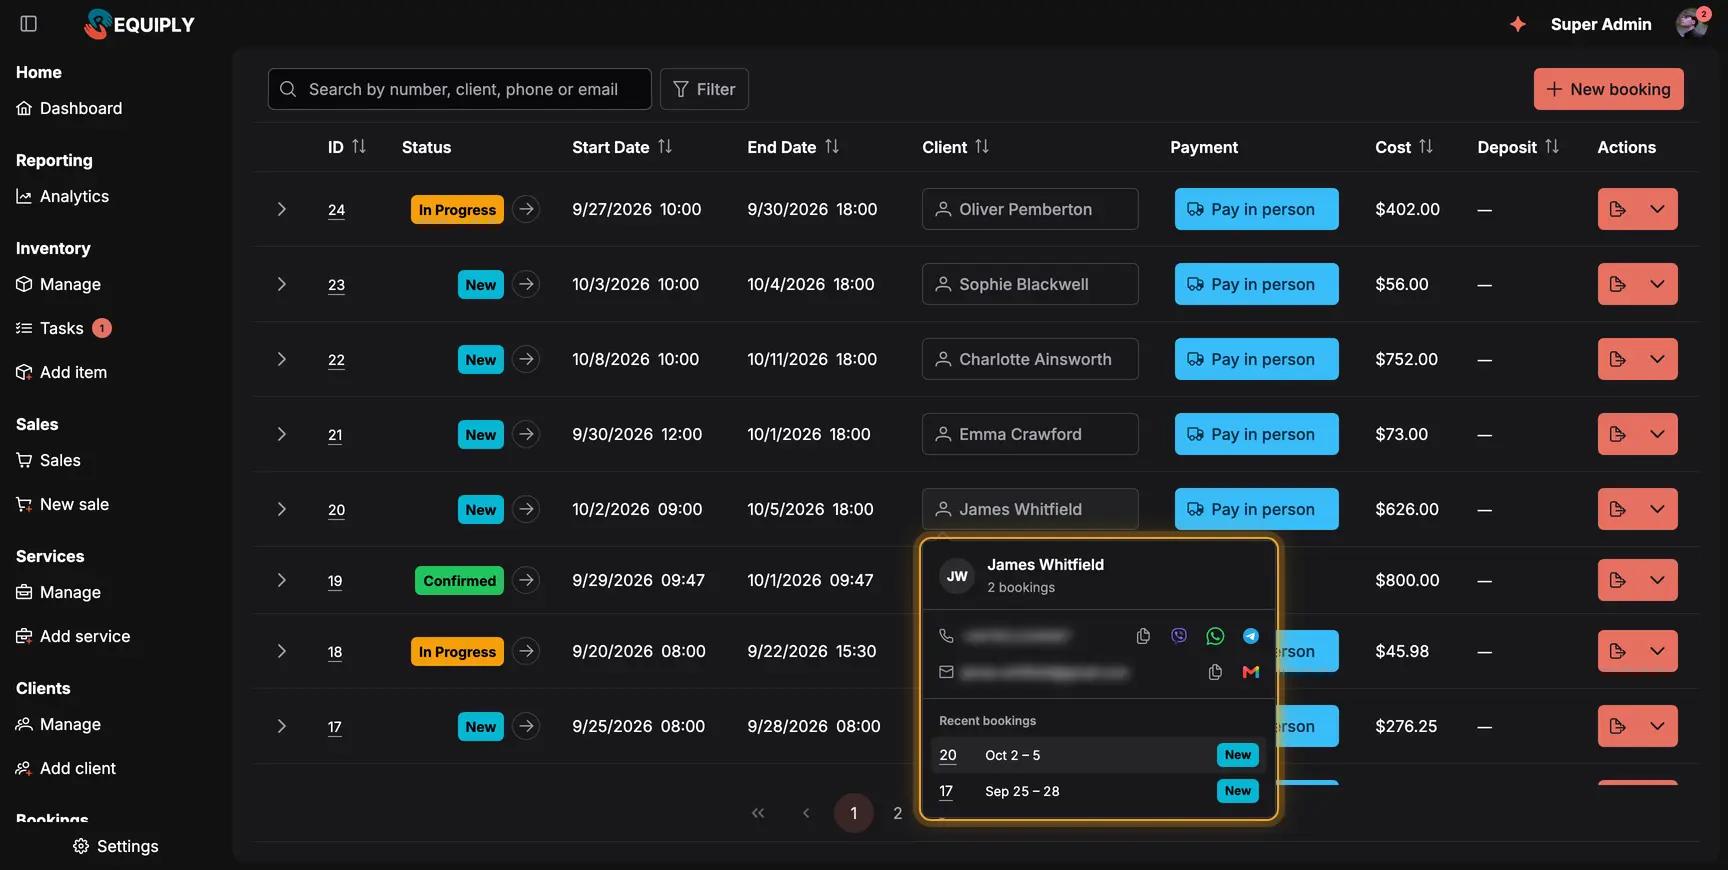Open actions dropdown for booking 18
Screen dimensions: 1728x870
pos(1657,651)
